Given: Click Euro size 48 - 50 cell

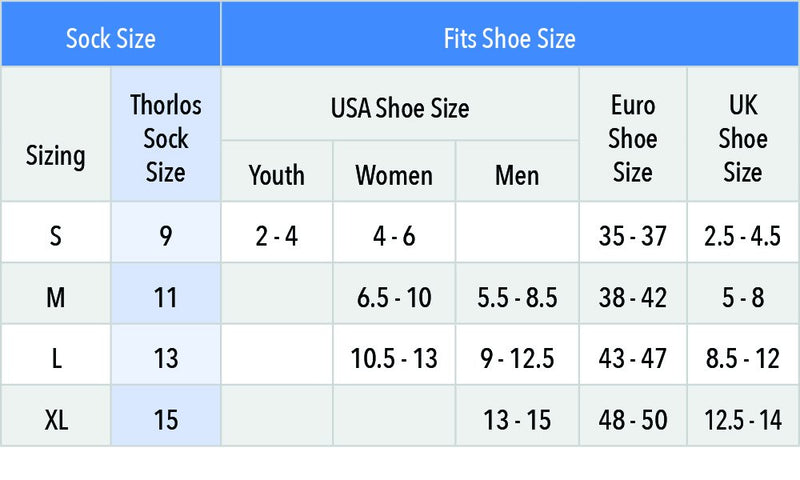Looking at the screenshot, I should tap(633, 416).
